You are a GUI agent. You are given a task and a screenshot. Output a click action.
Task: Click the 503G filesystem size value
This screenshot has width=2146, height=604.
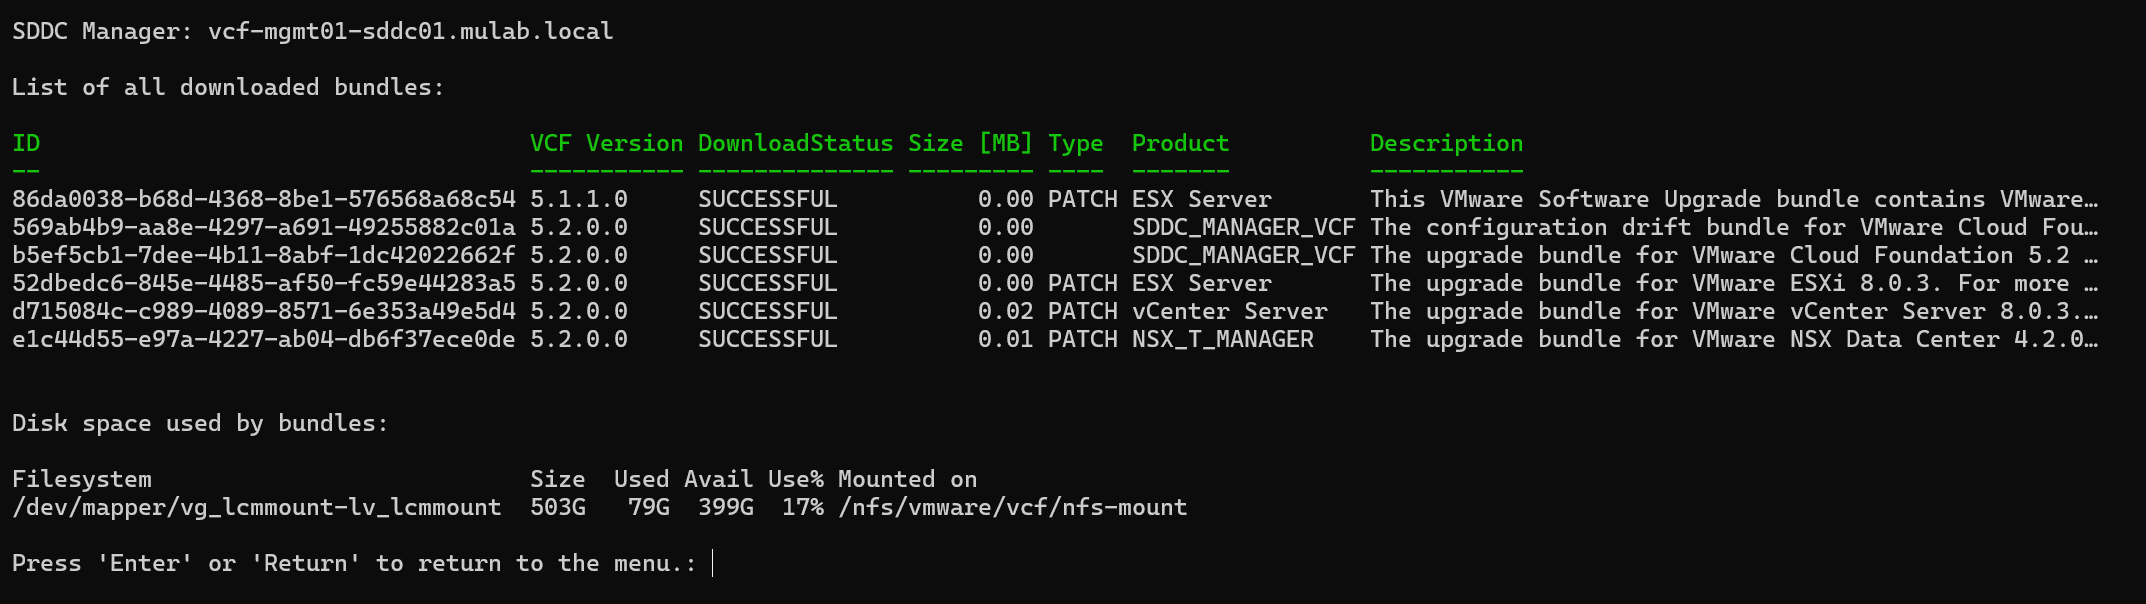(558, 507)
